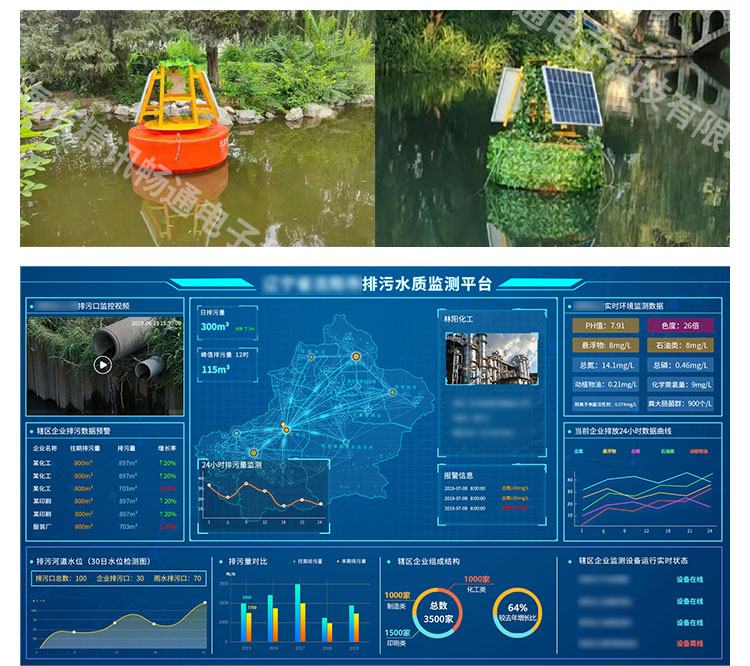Click the 企业名称 column header
750x666 pixels.
pyautogui.click(x=45, y=448)
